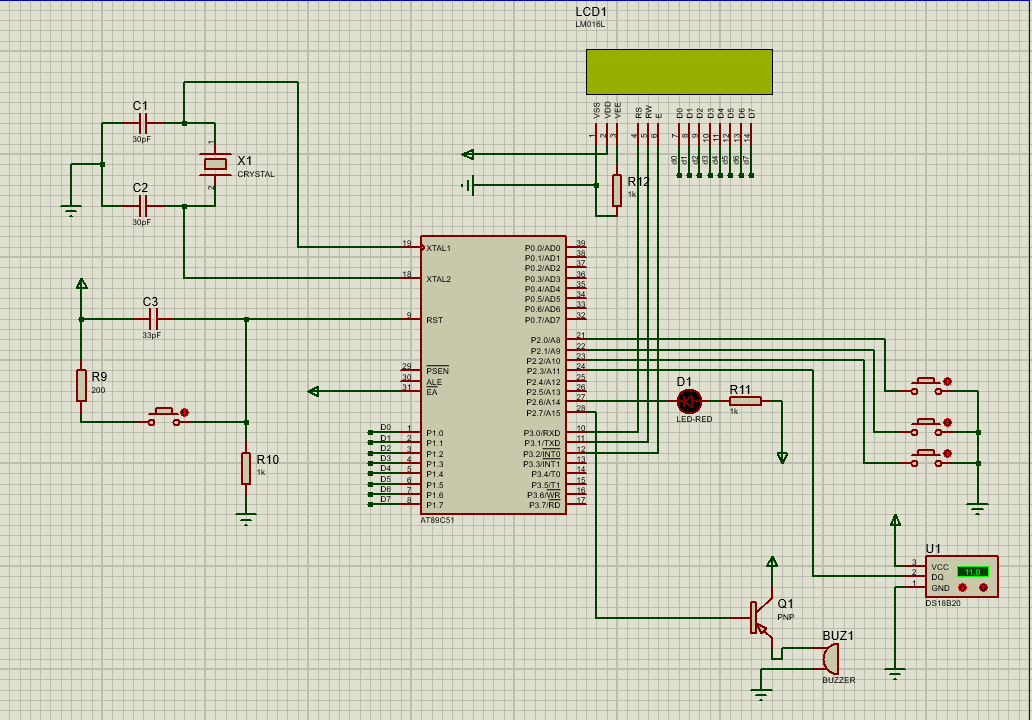This screenshot has height=720, width=1032.
Task: Select capacitor C2 symbol
Action: click(145, 206)
